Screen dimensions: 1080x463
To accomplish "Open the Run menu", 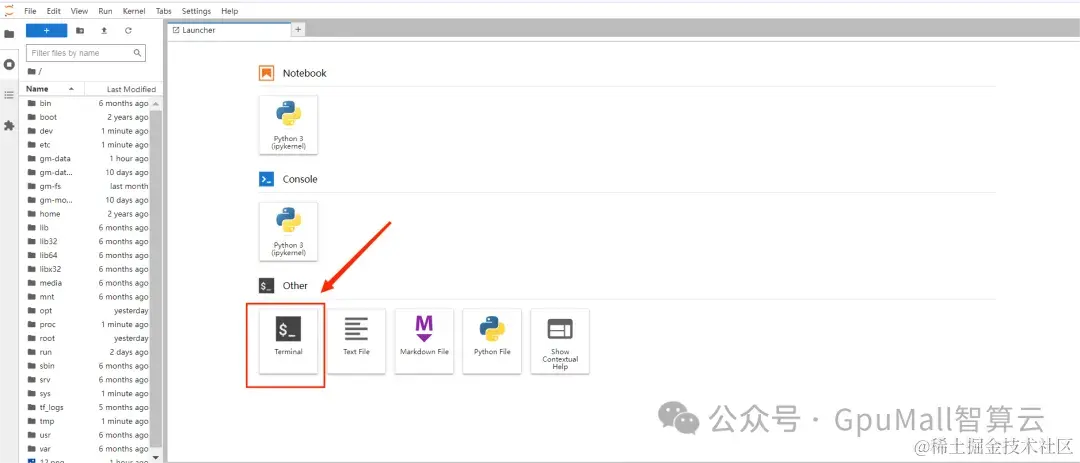I will [x=105, y=11].
